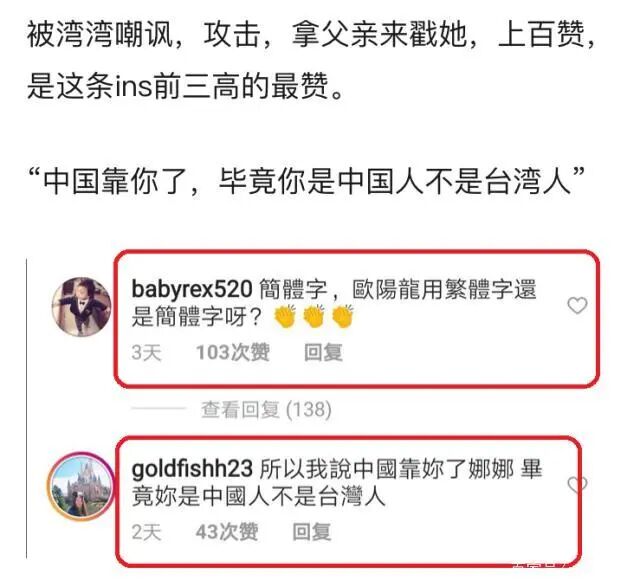Open the goldfishh23 username link
This screenshot has width=640, height=587.
point(192,469)
